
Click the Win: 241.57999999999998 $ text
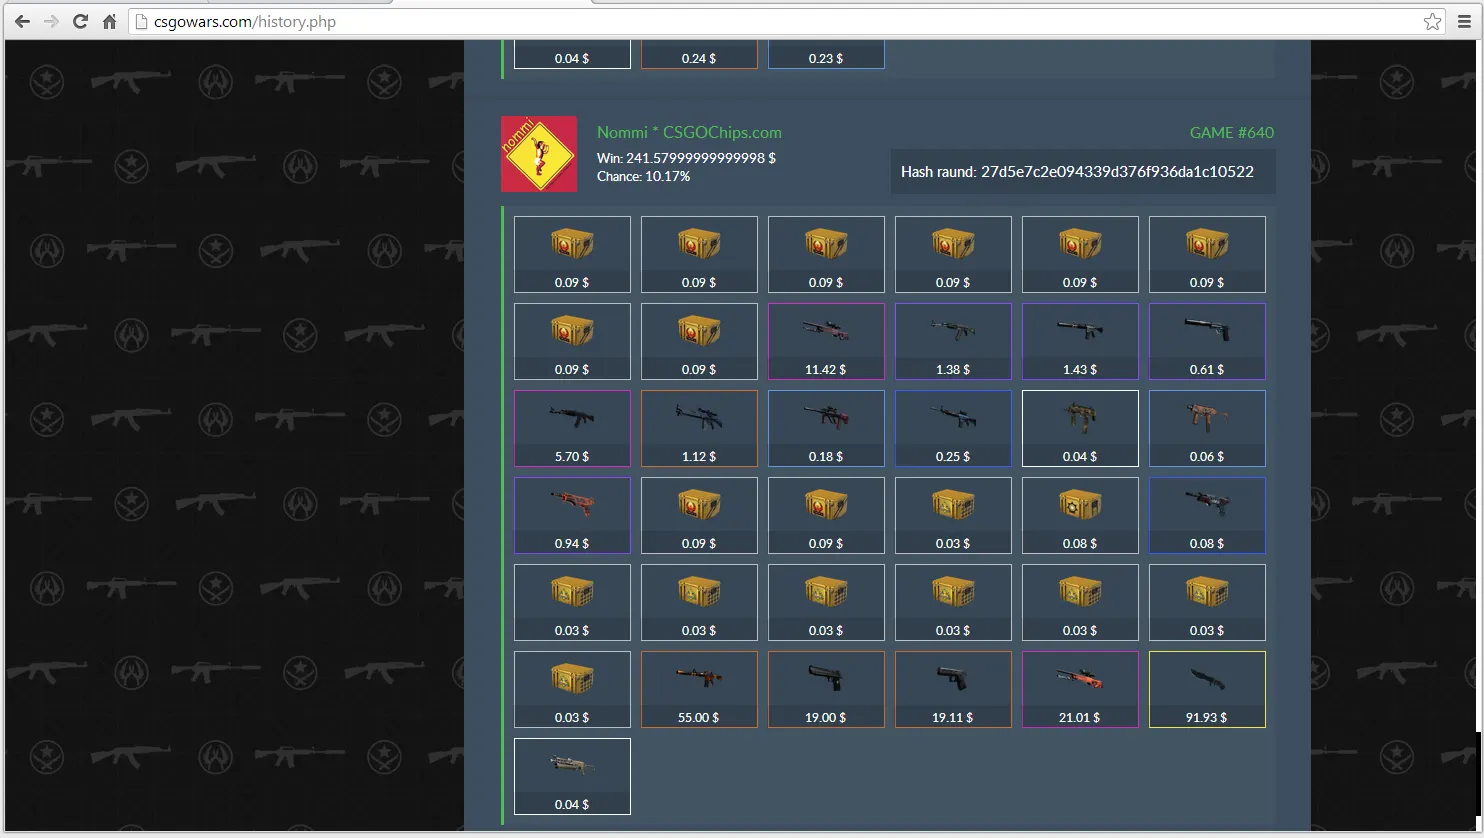[686, 158]
